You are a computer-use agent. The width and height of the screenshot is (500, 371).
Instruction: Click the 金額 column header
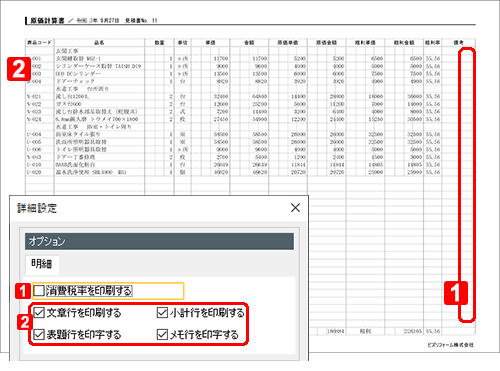coord(249,43)
